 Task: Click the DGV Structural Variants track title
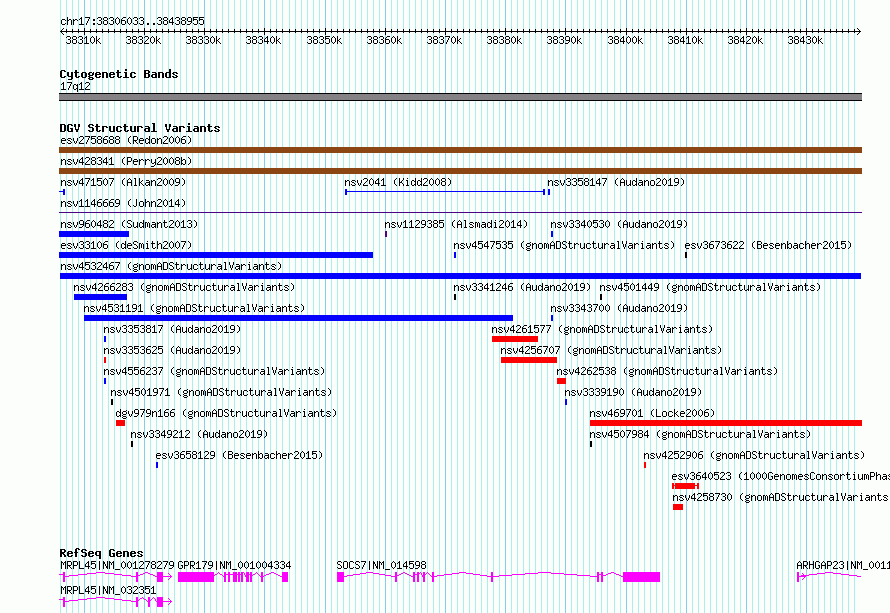[x=140, y=128]
